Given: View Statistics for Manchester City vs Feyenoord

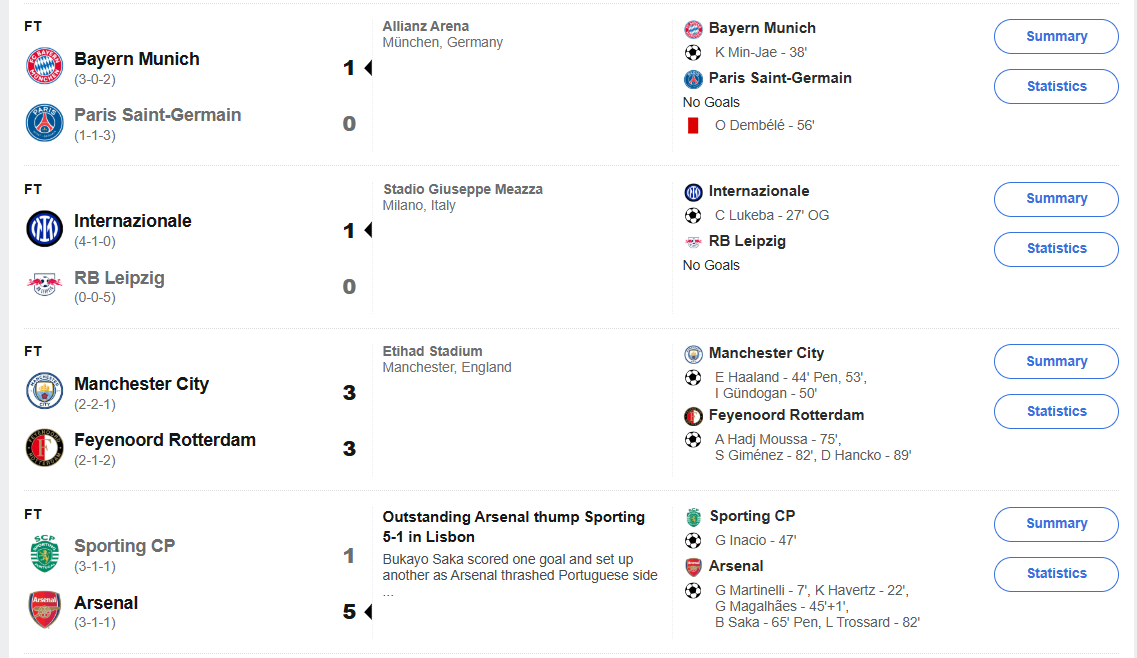Looking at the screenshot, I should (1056, 411).
